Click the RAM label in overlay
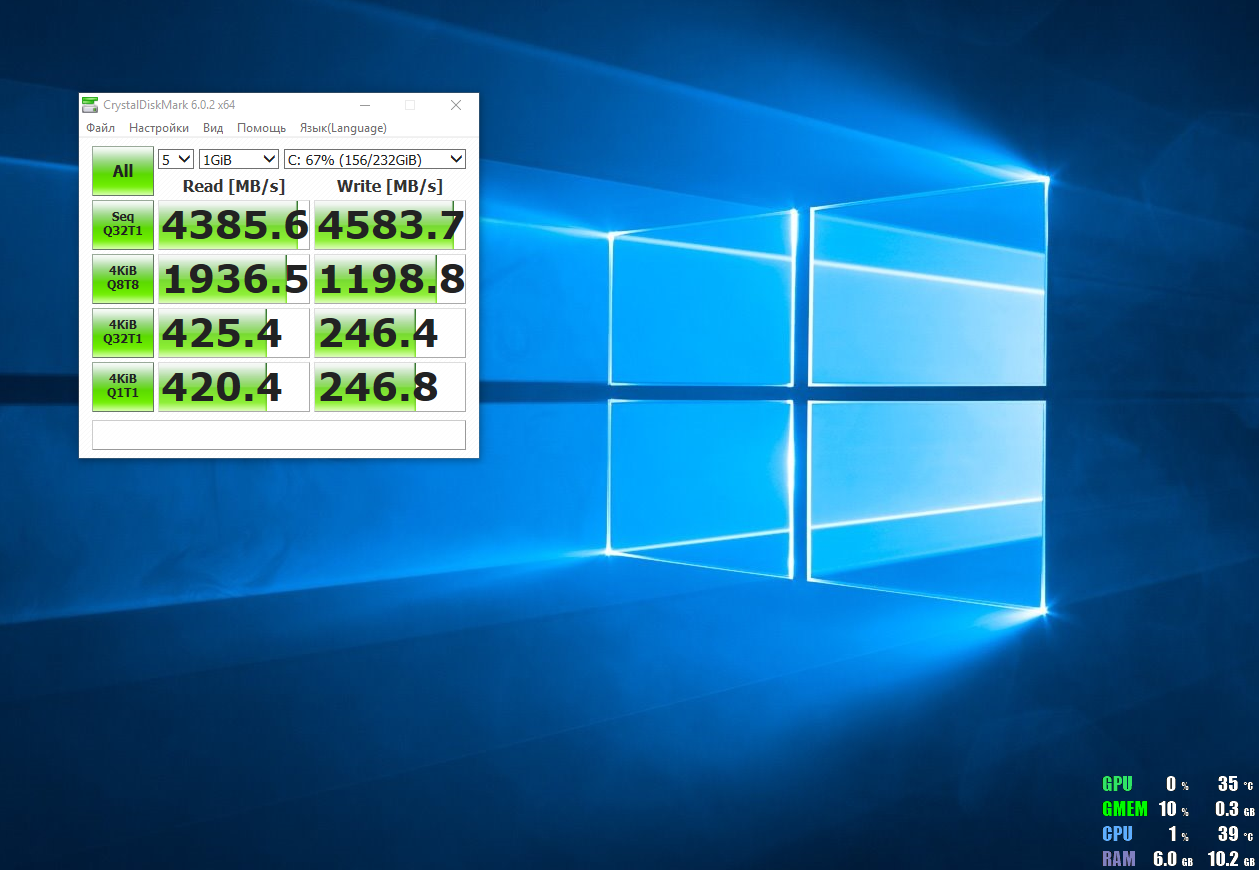Screen dimensions: 1259x870 [1119, 859]
